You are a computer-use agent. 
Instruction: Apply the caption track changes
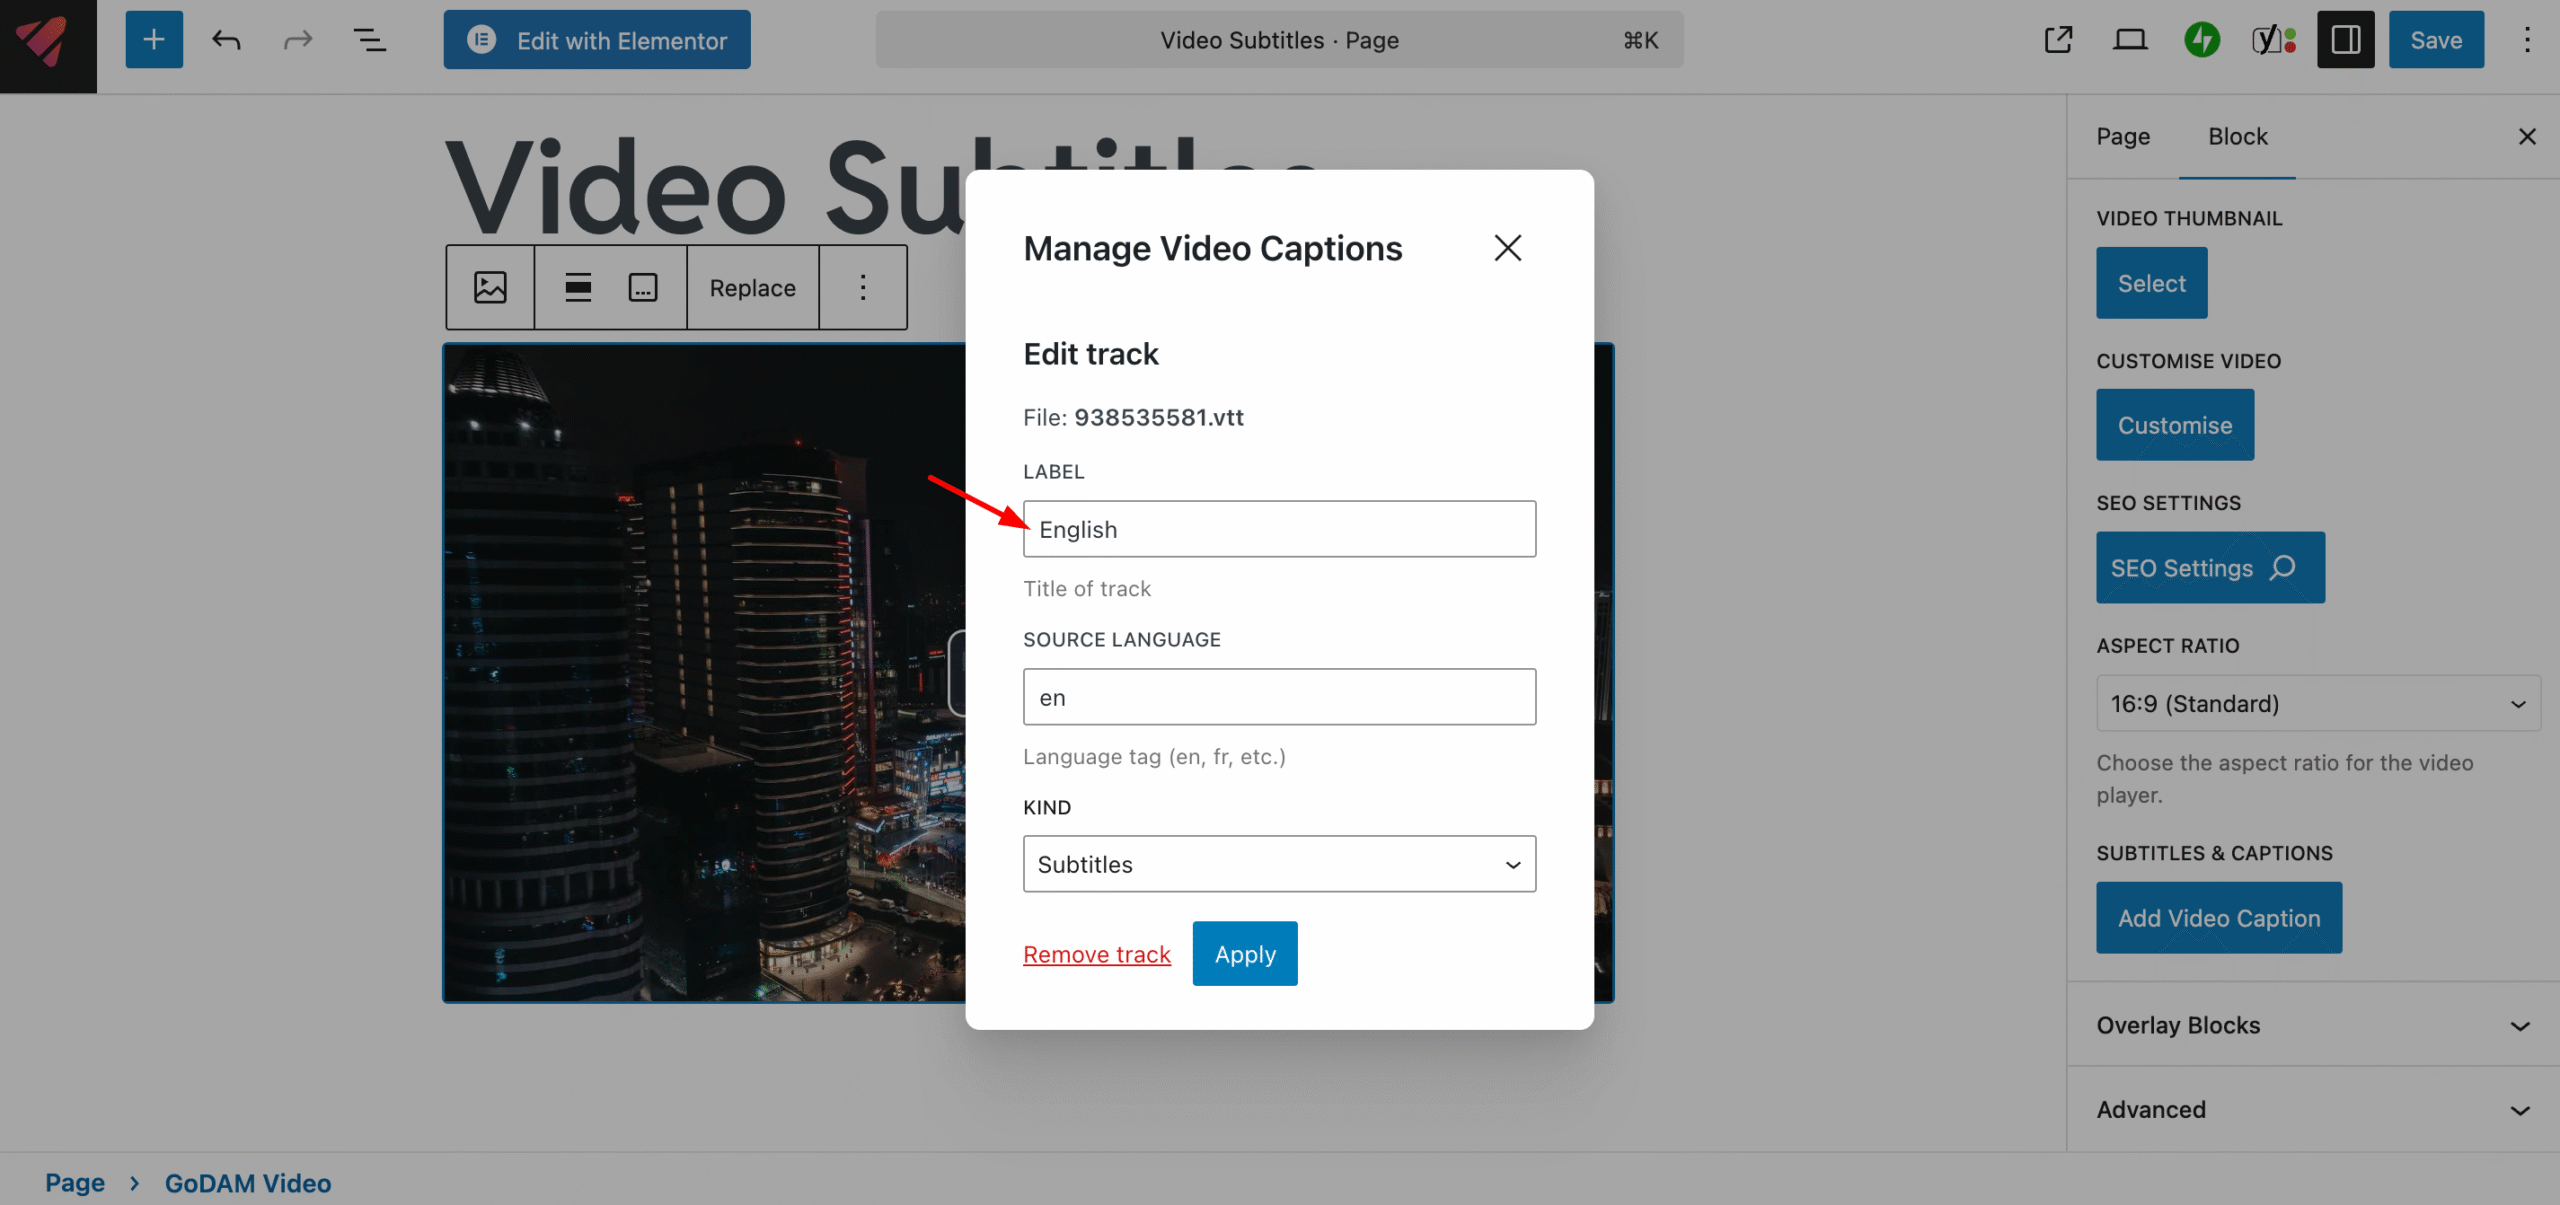pyautogui.click(x=1244, y=953)
